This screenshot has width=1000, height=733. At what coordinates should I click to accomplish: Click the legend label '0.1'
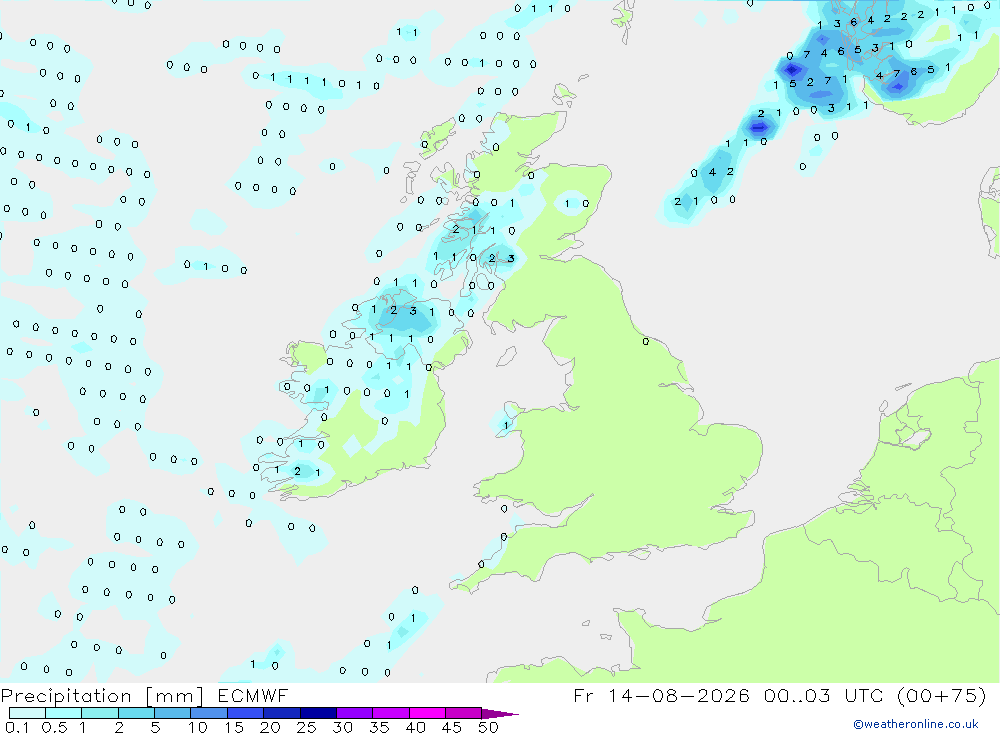point(17,727)
